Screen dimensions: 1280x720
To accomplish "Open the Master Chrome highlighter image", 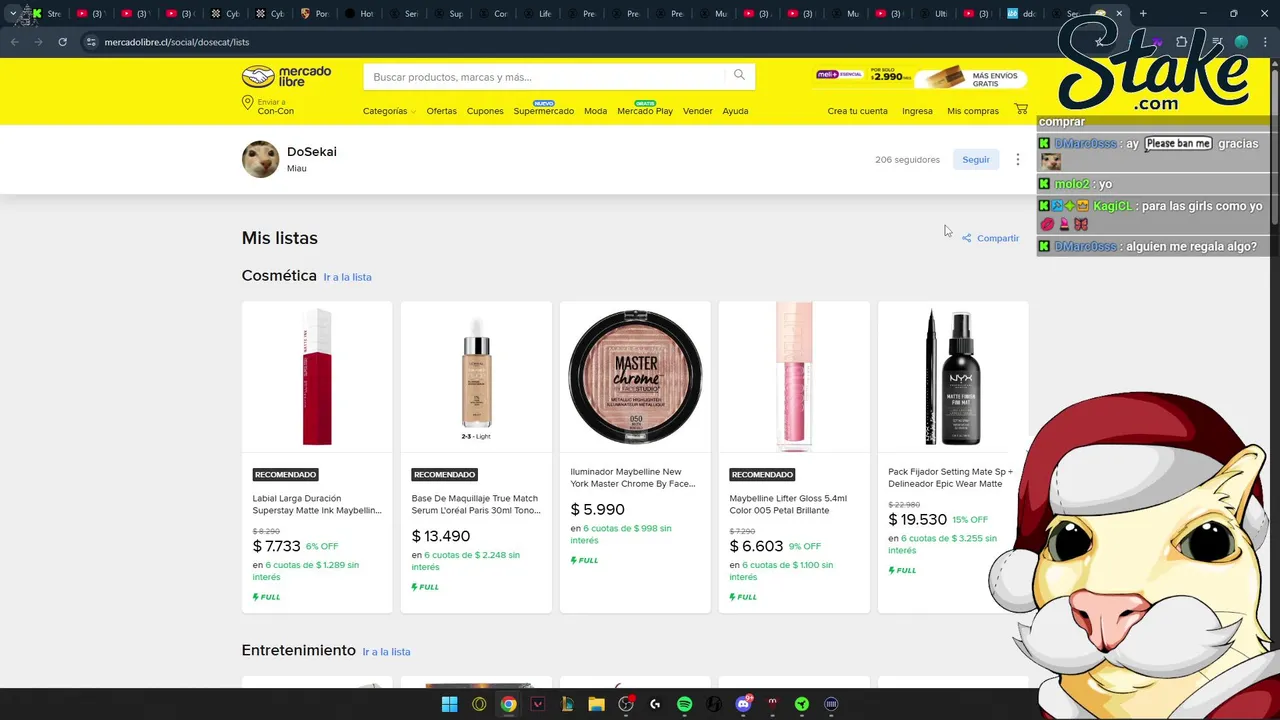I will click(x=635, y=376).
